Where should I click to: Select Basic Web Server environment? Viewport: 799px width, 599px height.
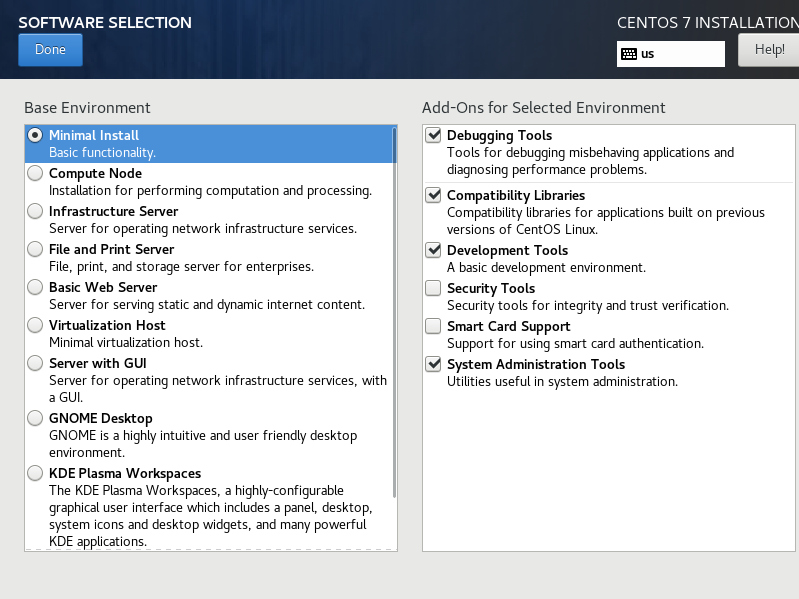point(36,287)
